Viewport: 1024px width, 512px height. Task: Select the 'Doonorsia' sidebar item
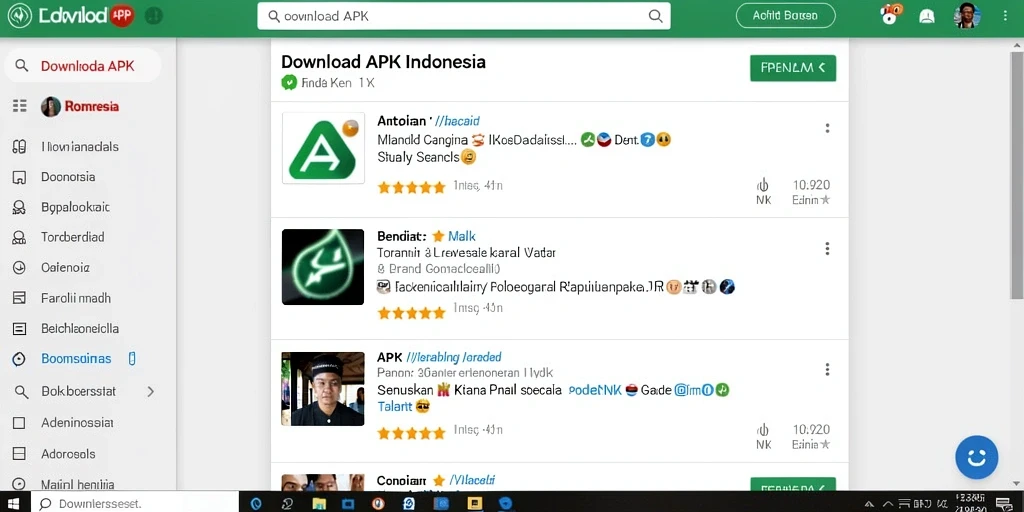point(68,177)
